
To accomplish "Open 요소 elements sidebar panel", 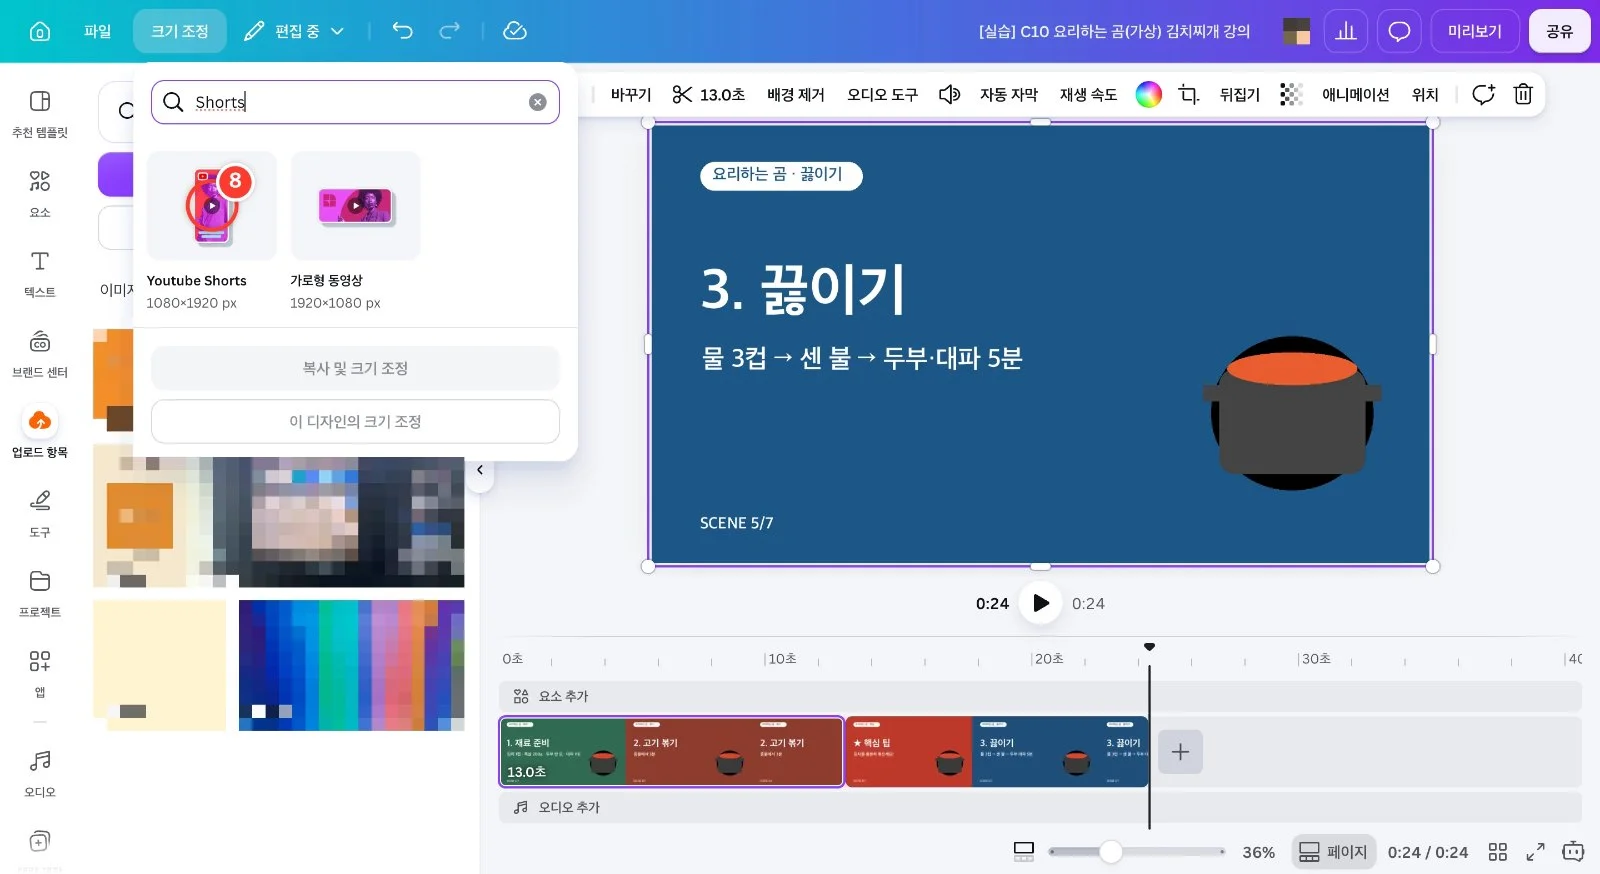I will (40, 194).
